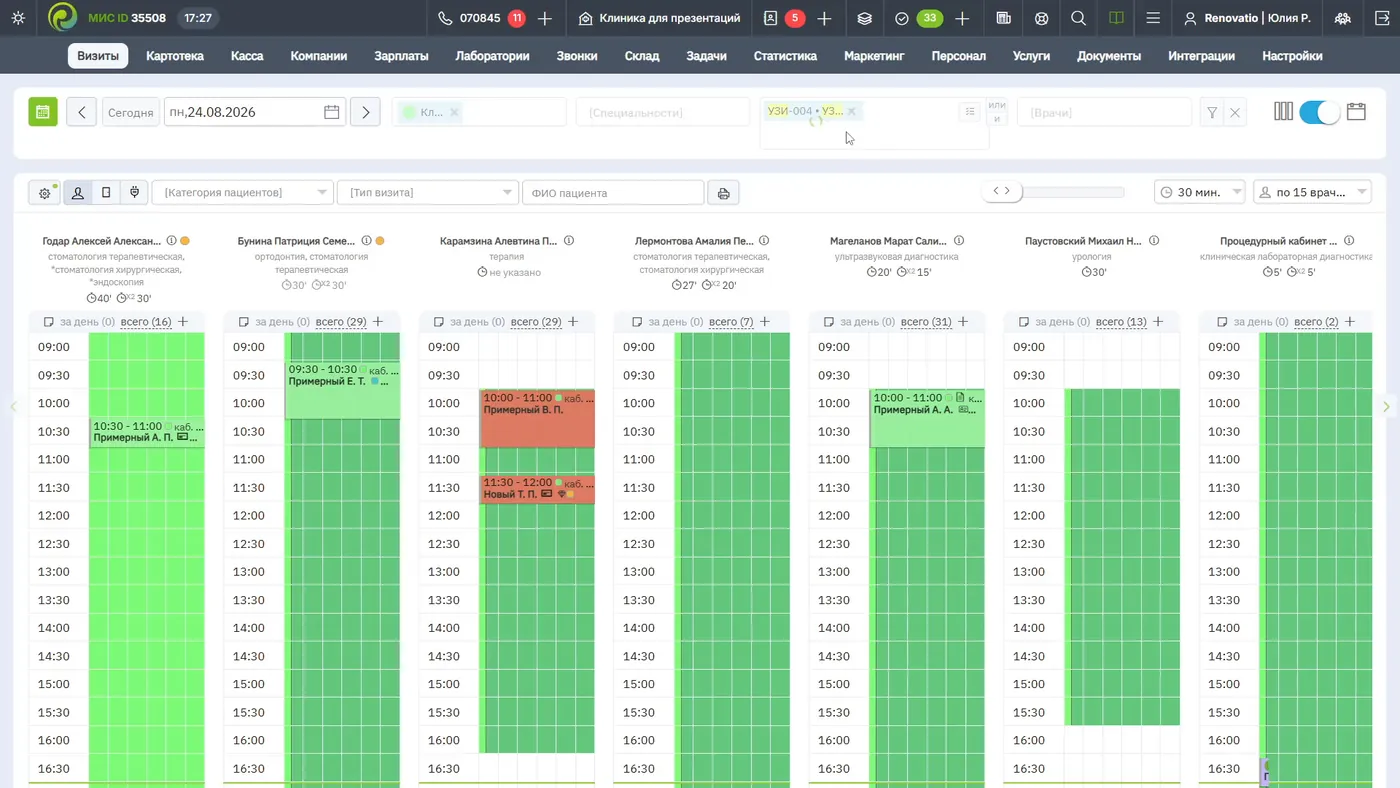1400x788 pixels.
Task: Open the Картотека menu tab
Action: pyautogui.click(x=175, y=56)
